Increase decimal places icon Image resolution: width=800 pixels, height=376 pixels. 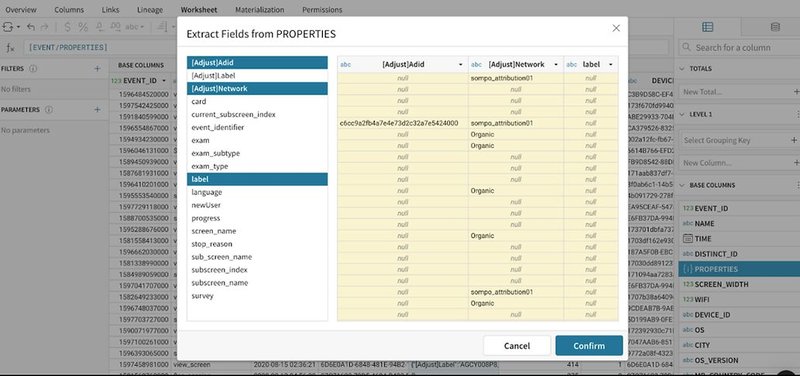click(x=115, y=27)
